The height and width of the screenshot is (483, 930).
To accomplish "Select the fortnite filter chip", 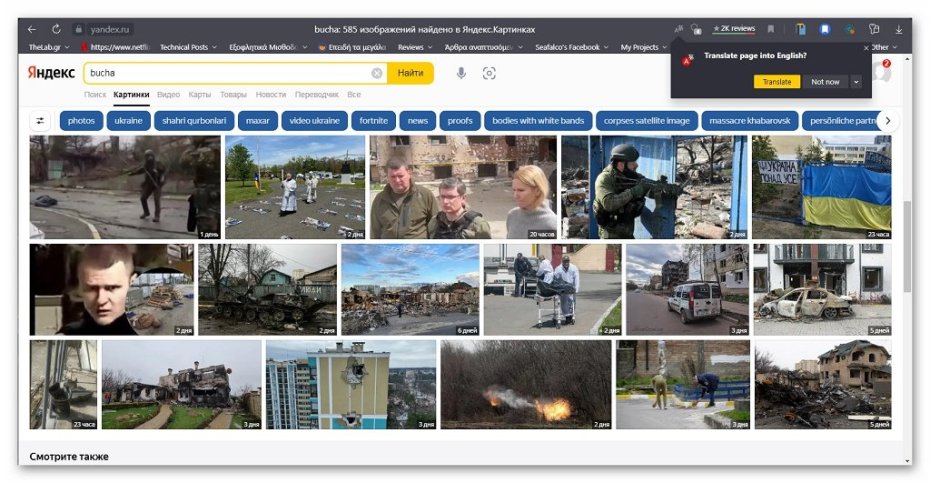I will 374,120.
